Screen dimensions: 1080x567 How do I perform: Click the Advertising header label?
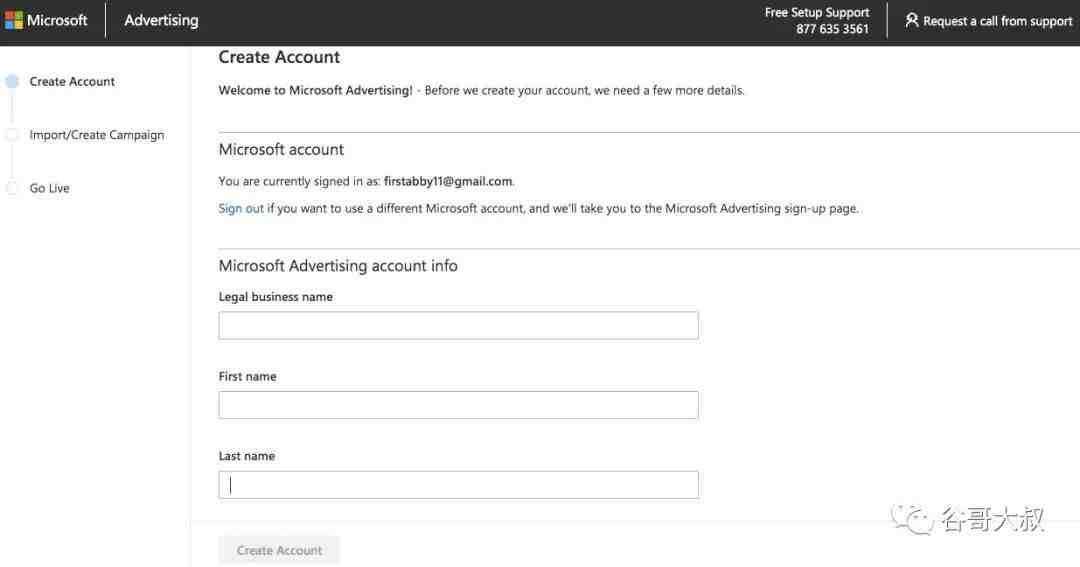161,21
